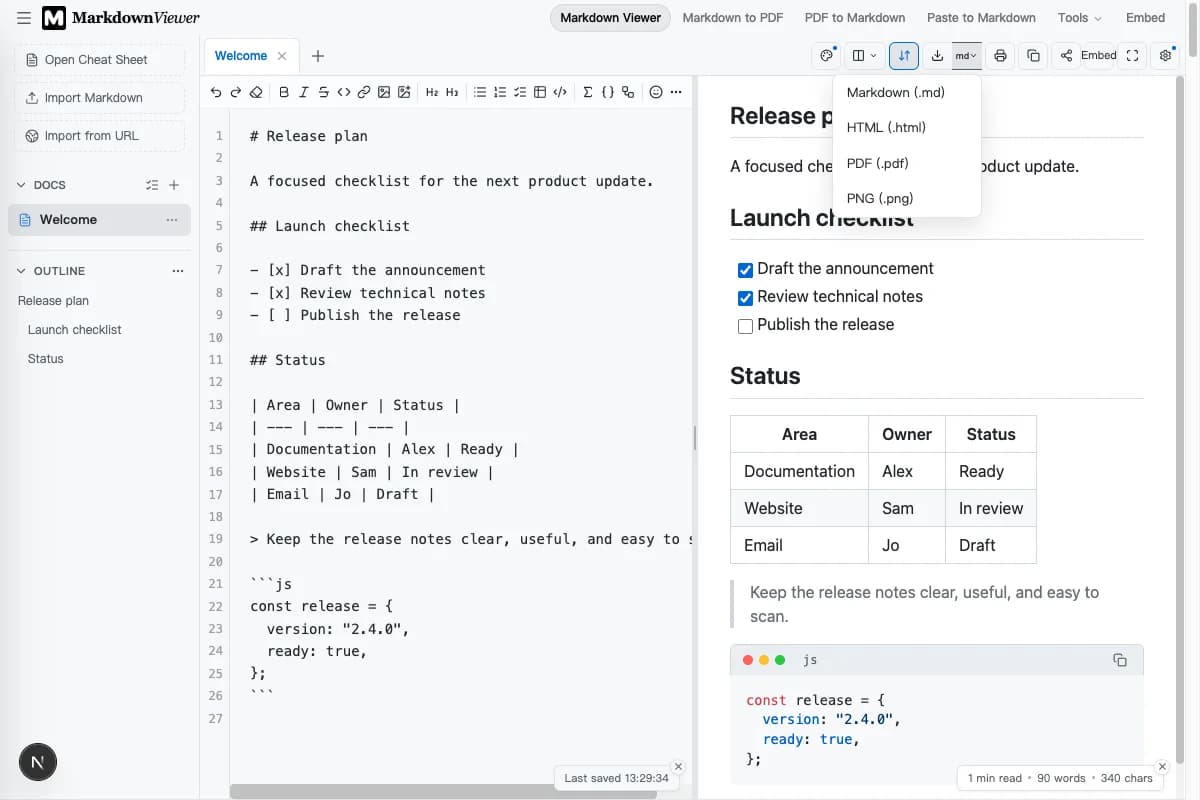Copy the js code block contents

click(x=1120, y=660)
